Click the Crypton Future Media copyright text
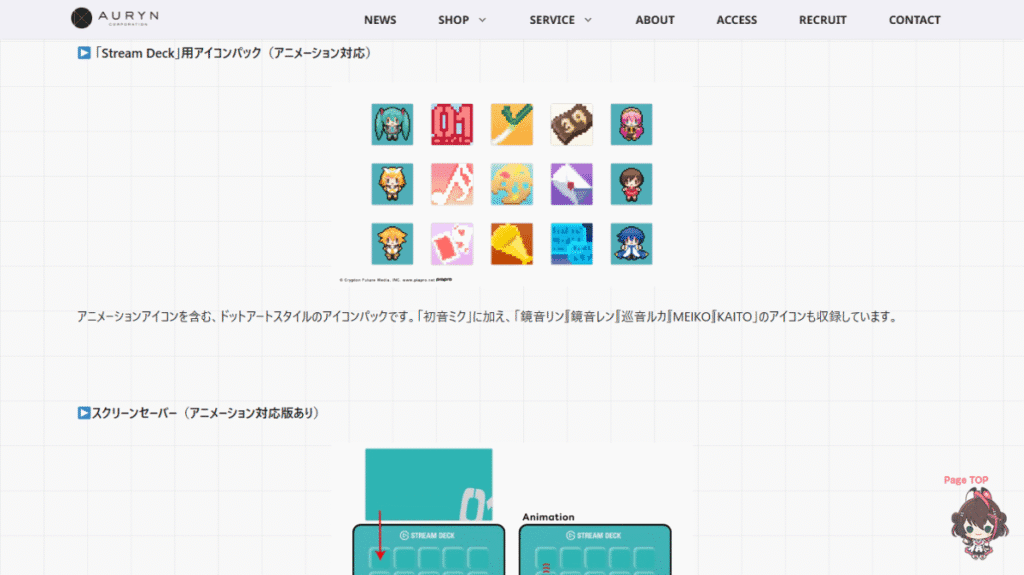The height and width of the screenshot is (575, 1024). point(395,280)
